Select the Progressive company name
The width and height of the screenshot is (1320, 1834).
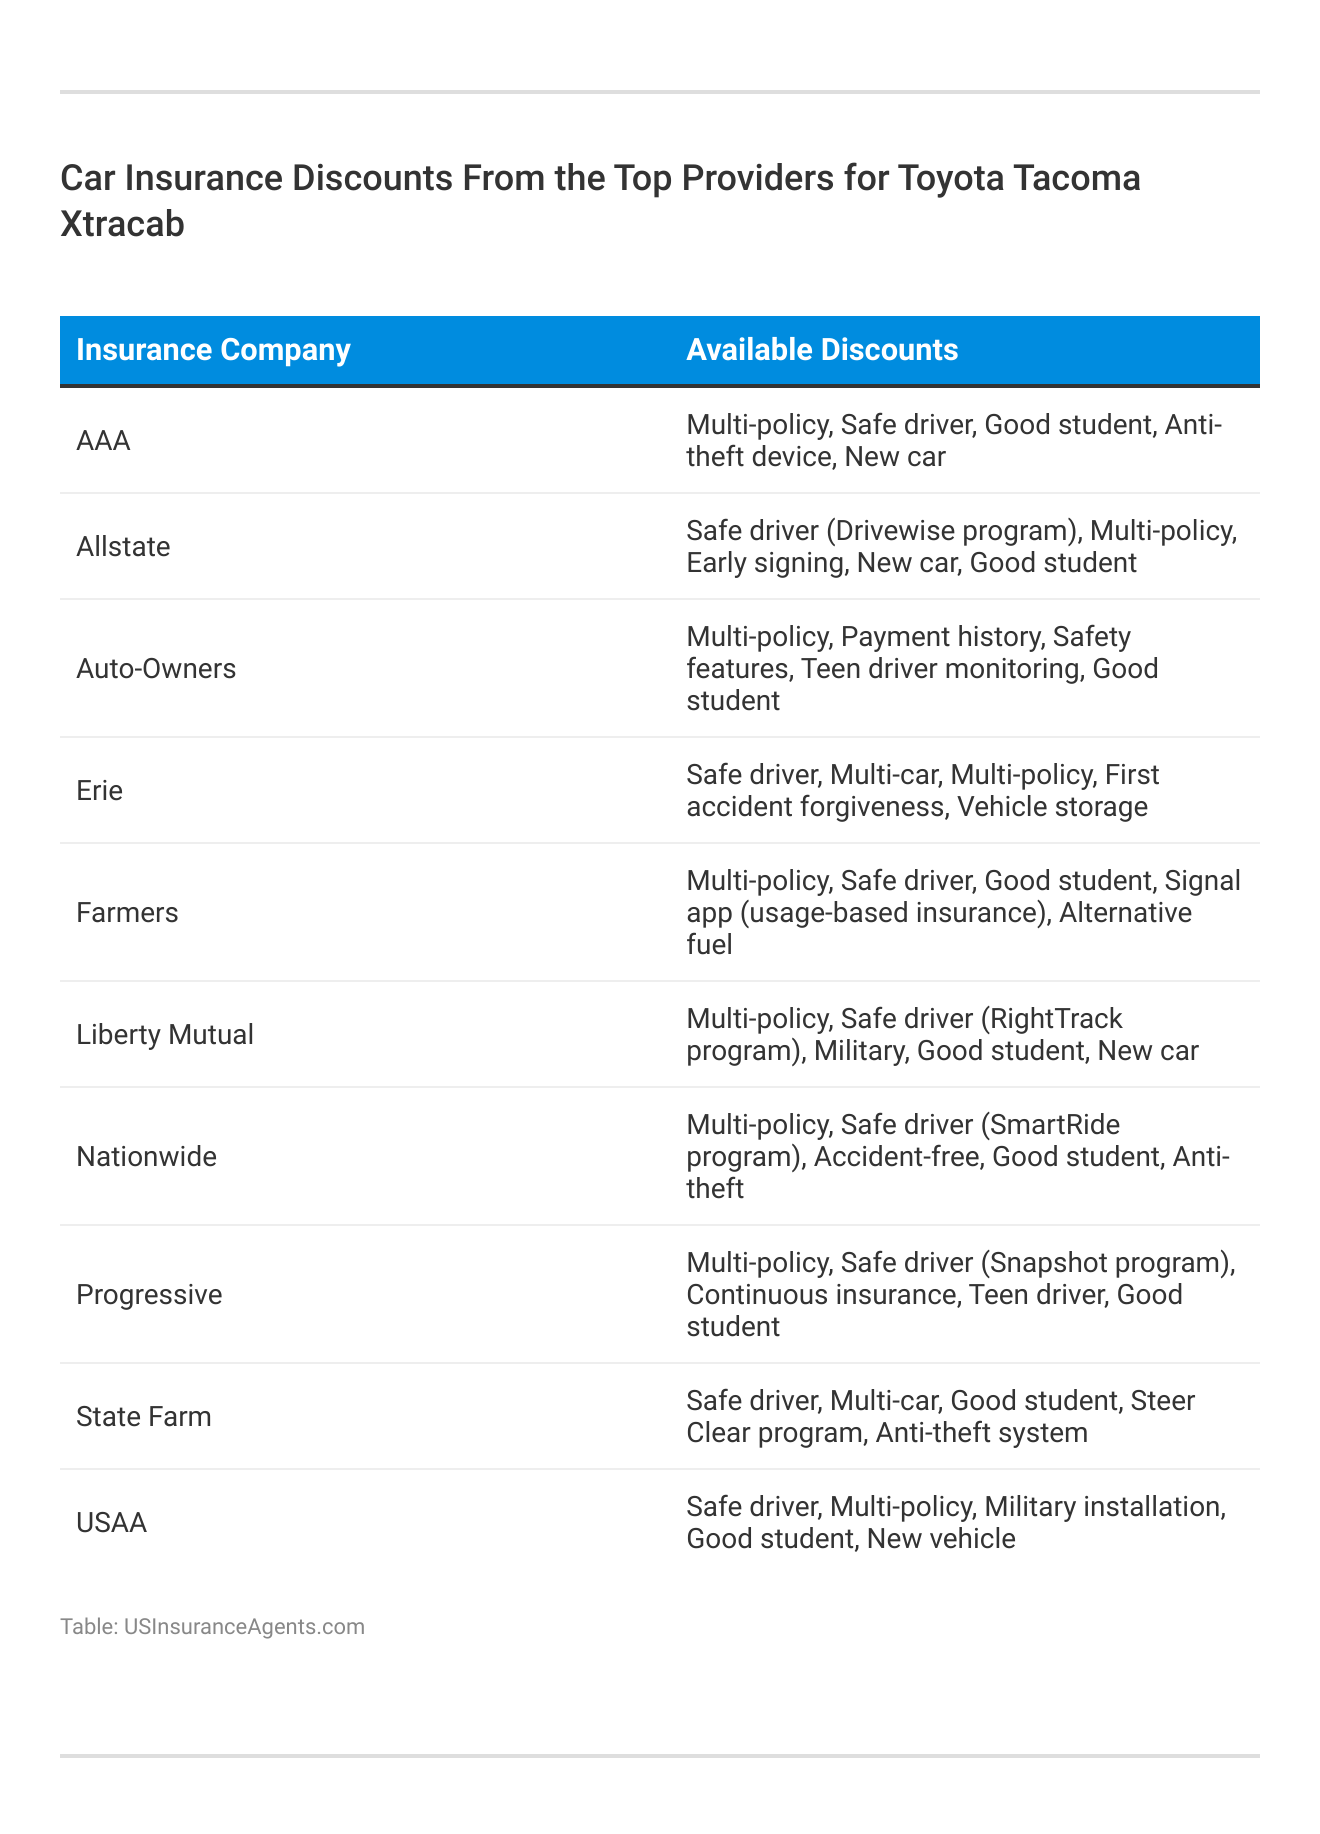pos(149,1295)
